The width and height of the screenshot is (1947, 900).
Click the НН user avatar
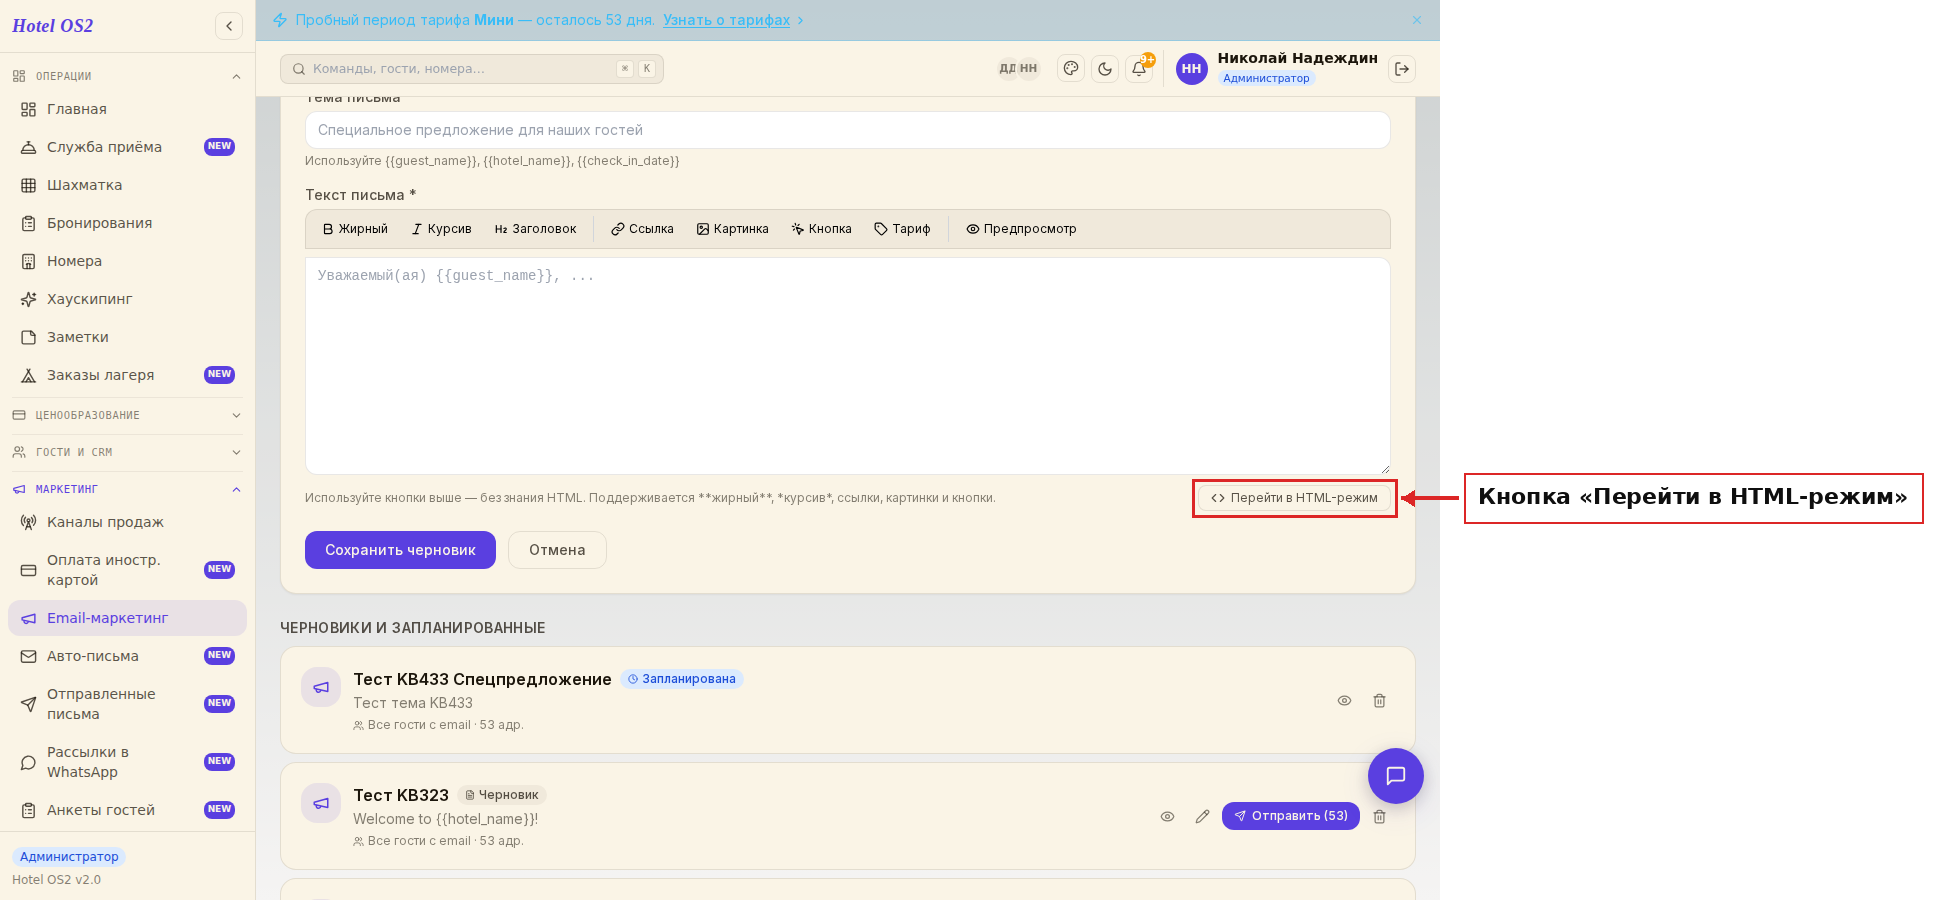[x=1191, y=69]
